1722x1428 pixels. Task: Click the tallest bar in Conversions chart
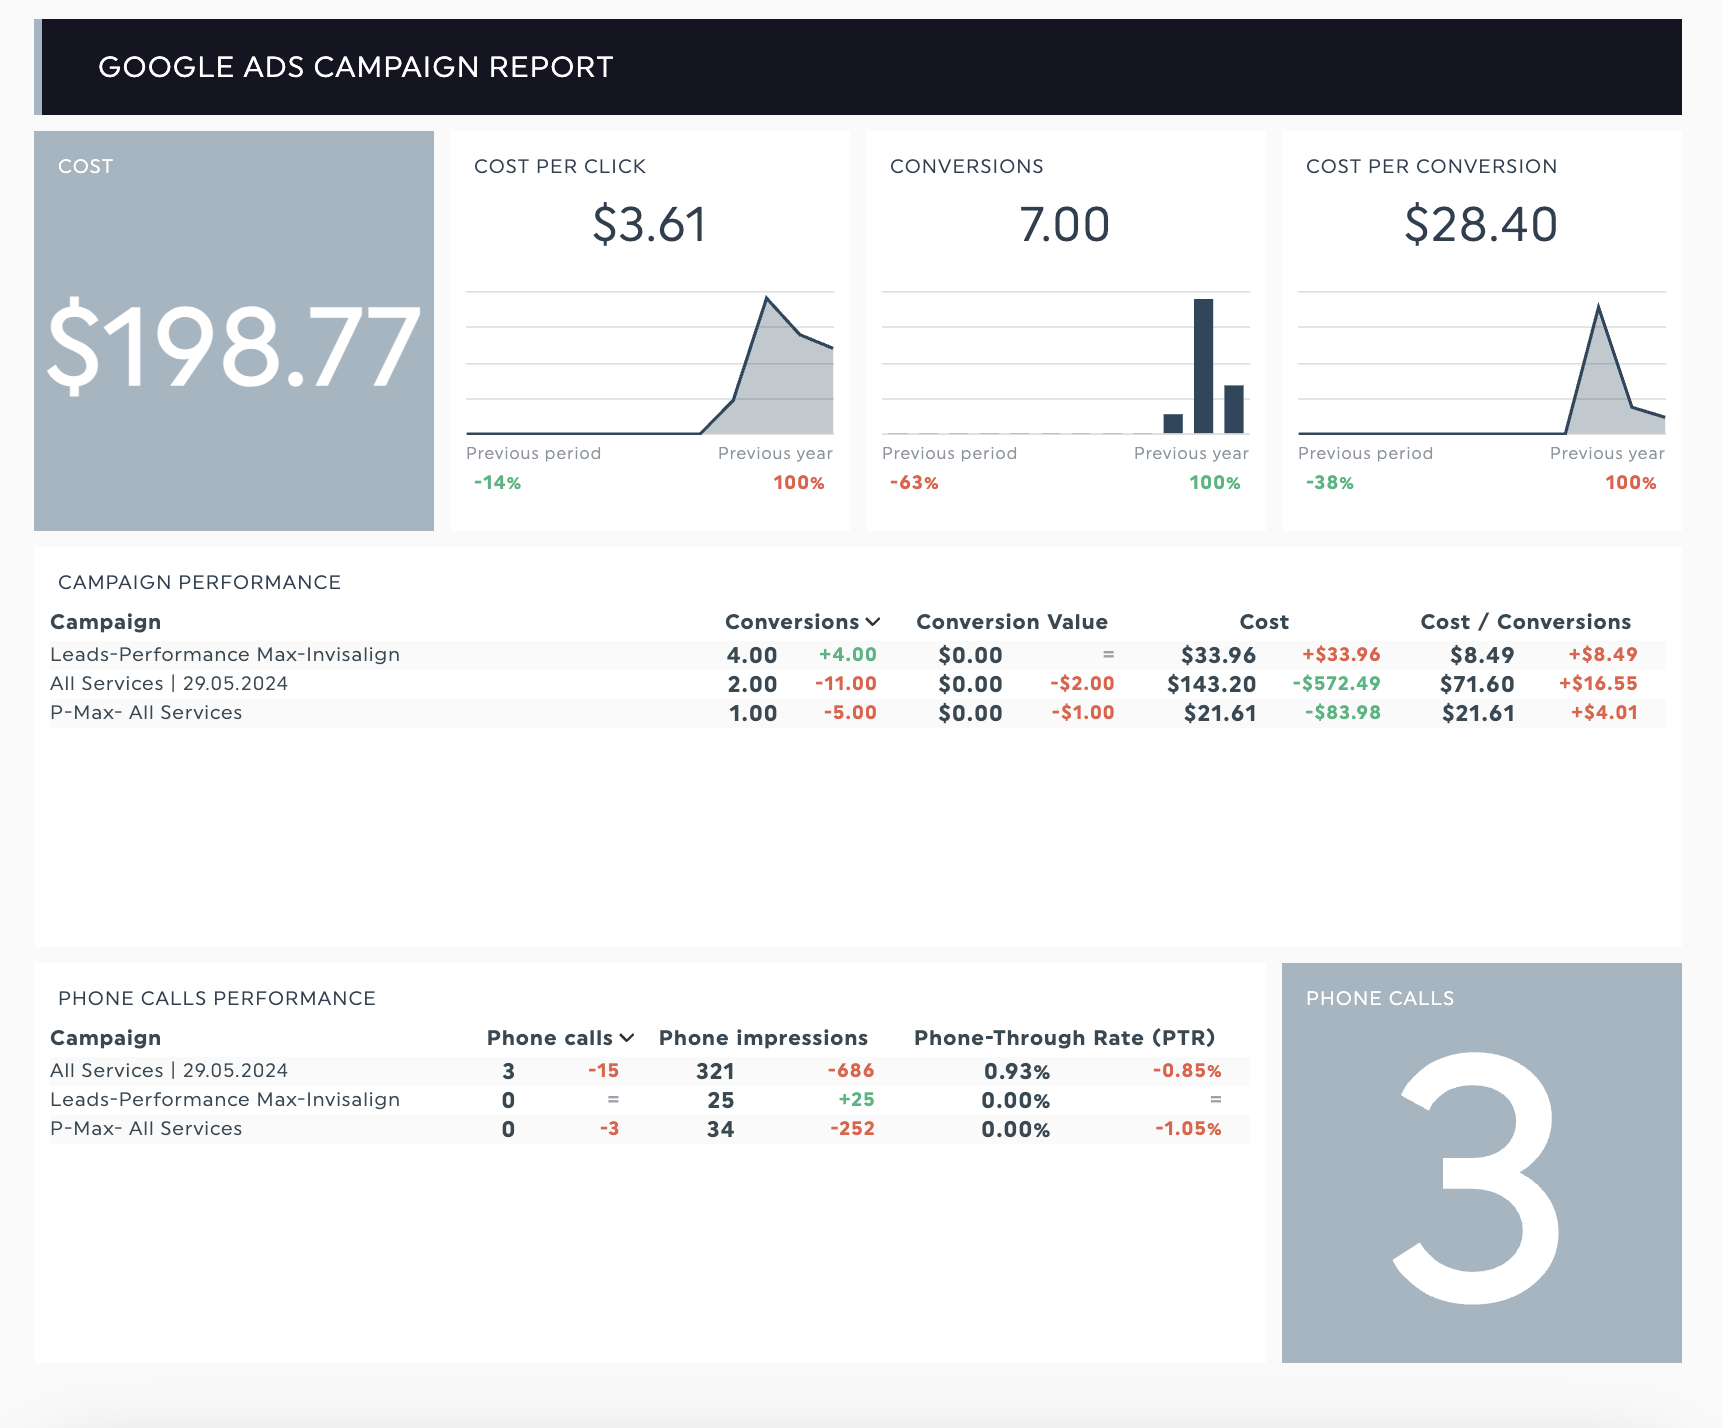tap(1203, 366)
